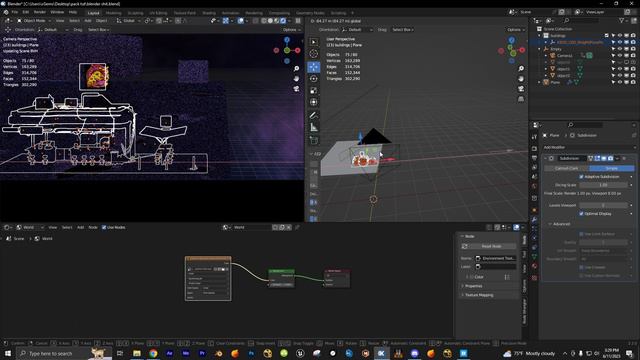Screen dimensions: 640x360
Task: Uncheck Adaptive Subdivision checkbox
Action: pos(581,177)
